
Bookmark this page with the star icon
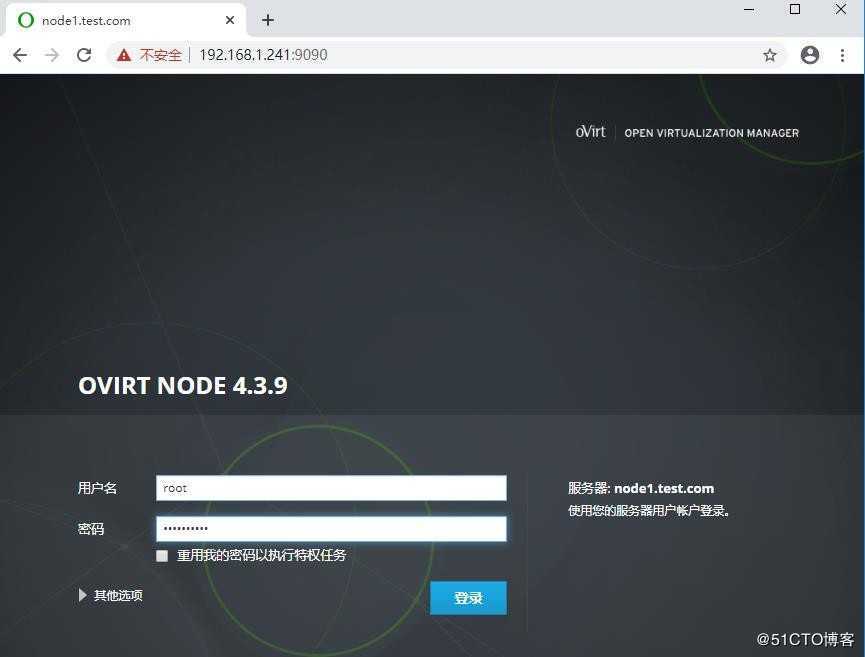coord(770,55)
